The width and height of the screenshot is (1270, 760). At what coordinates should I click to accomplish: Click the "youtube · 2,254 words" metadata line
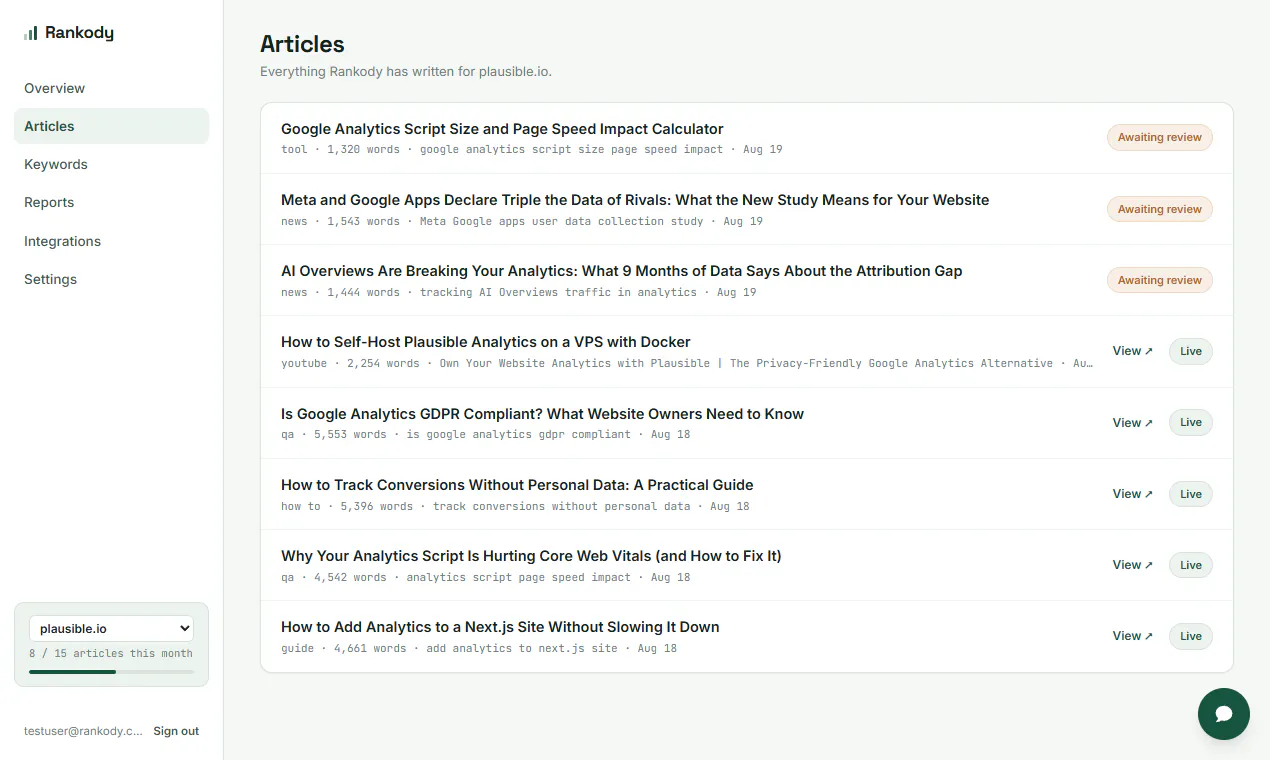[687, 363]
